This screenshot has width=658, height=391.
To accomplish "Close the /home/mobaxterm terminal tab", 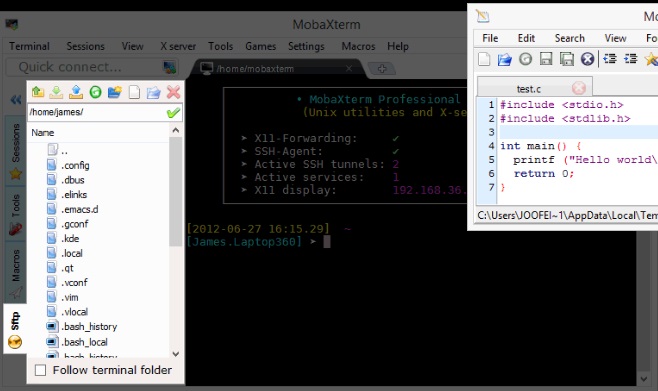I will coord(349,68).
